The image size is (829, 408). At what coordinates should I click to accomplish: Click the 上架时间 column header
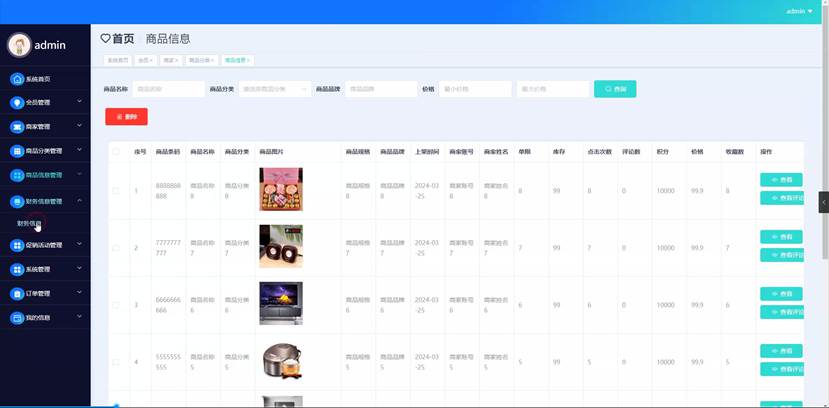(x=426, y=152)
